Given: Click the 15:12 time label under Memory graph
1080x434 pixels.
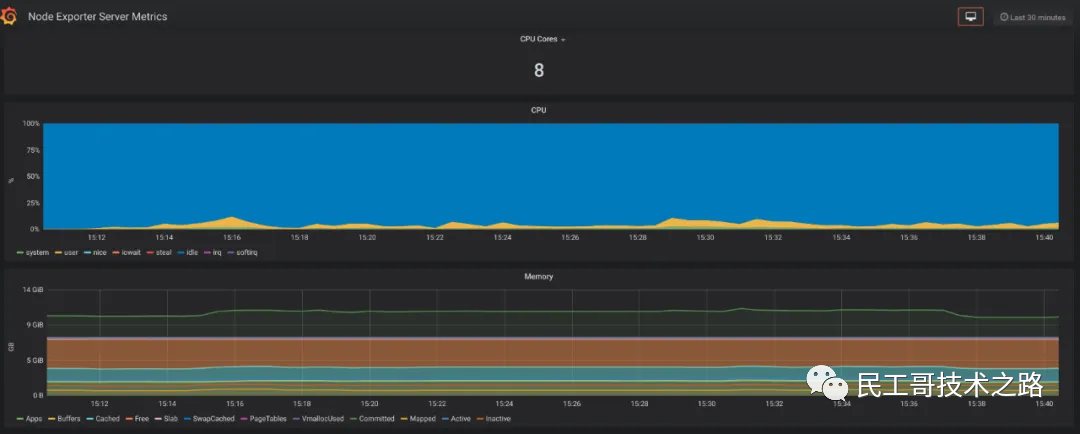Looking at the screenshot, I should 100,404.
